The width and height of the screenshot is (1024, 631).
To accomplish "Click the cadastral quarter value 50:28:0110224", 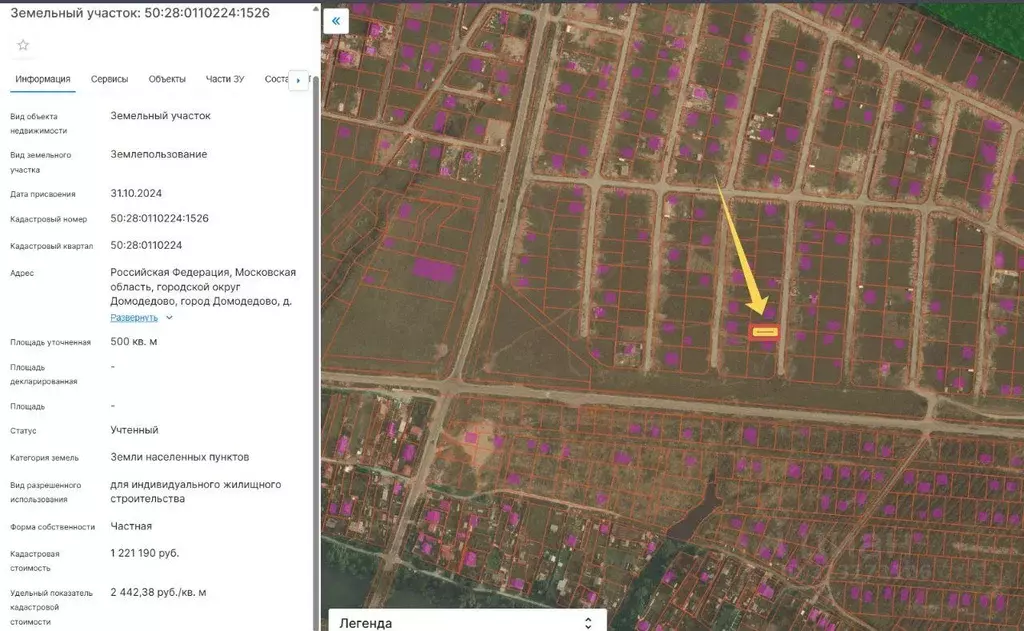I will pyautogui.click(x=146, y=245).
